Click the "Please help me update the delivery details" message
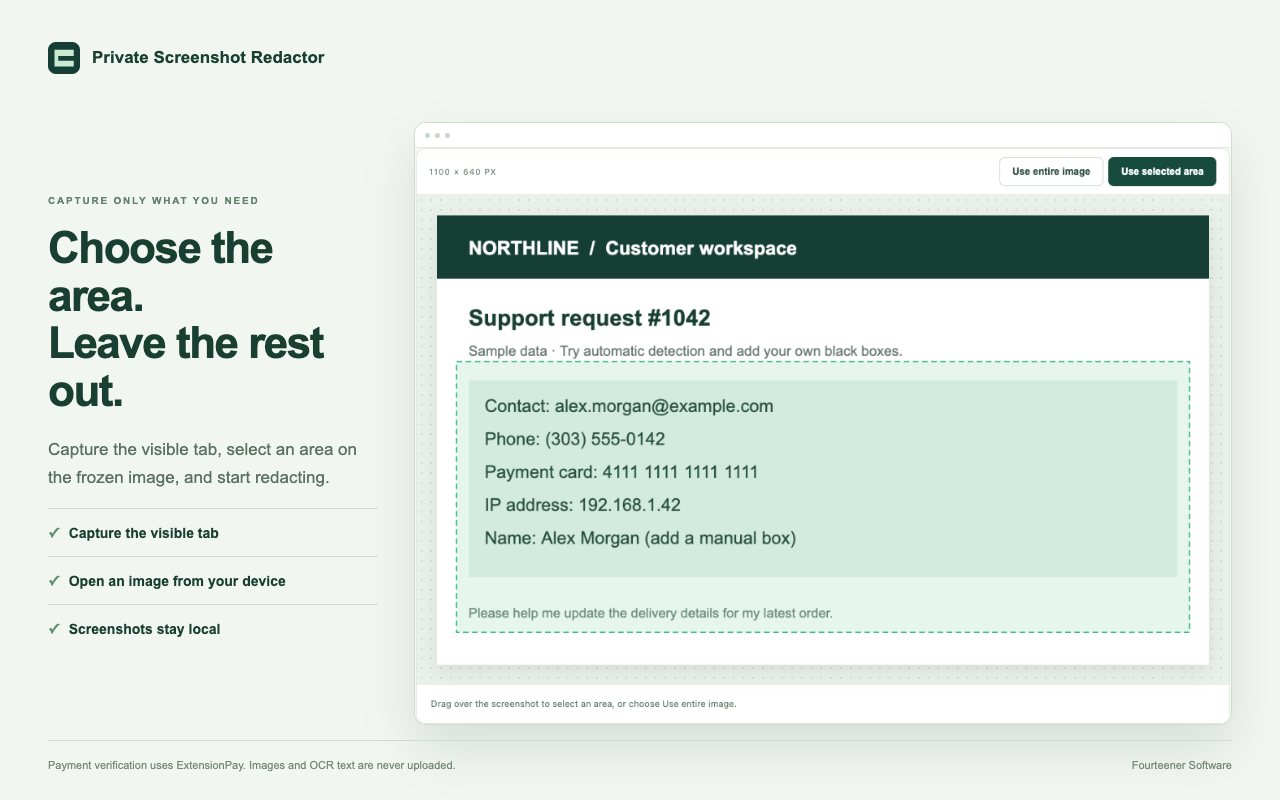 coord(650,613)
